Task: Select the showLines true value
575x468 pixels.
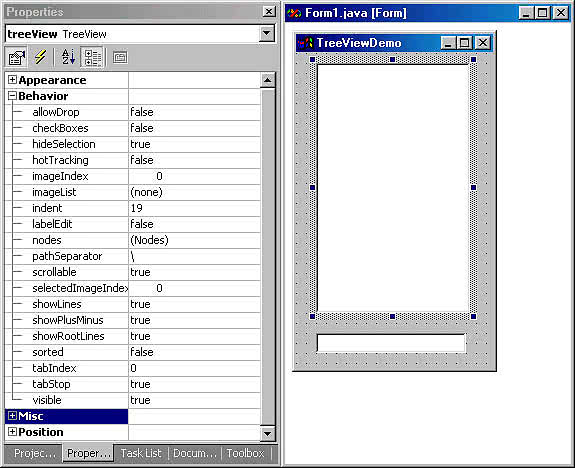Action: tap(194, 304)
